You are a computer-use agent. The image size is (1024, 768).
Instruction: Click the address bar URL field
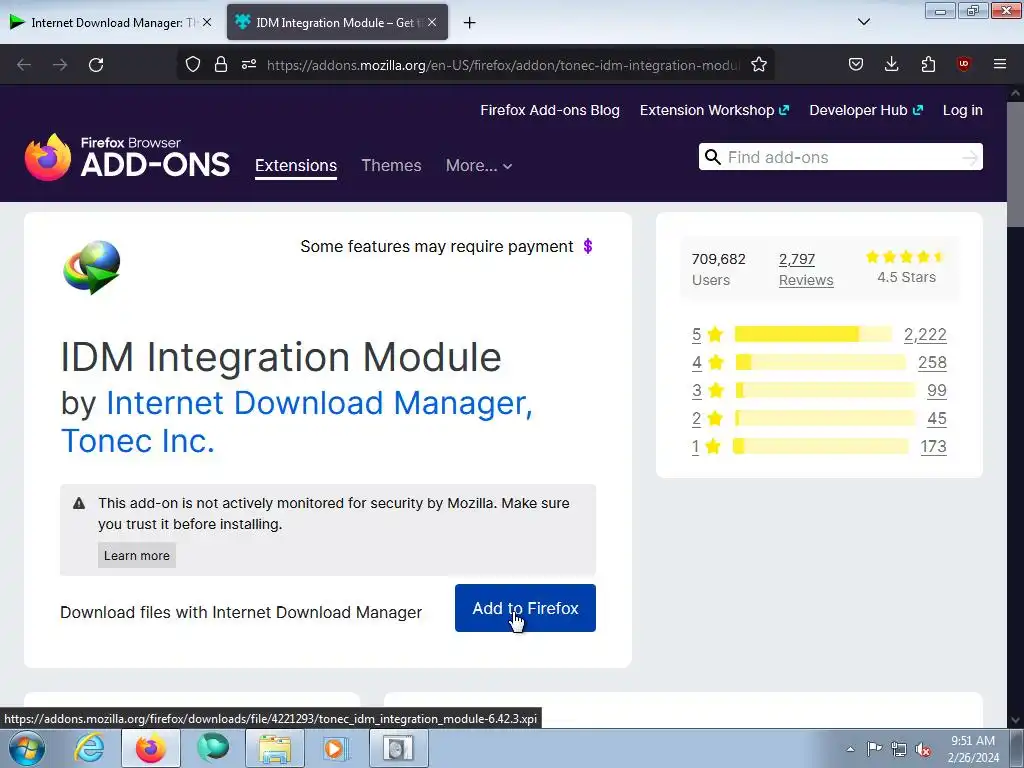pos(503,65)
